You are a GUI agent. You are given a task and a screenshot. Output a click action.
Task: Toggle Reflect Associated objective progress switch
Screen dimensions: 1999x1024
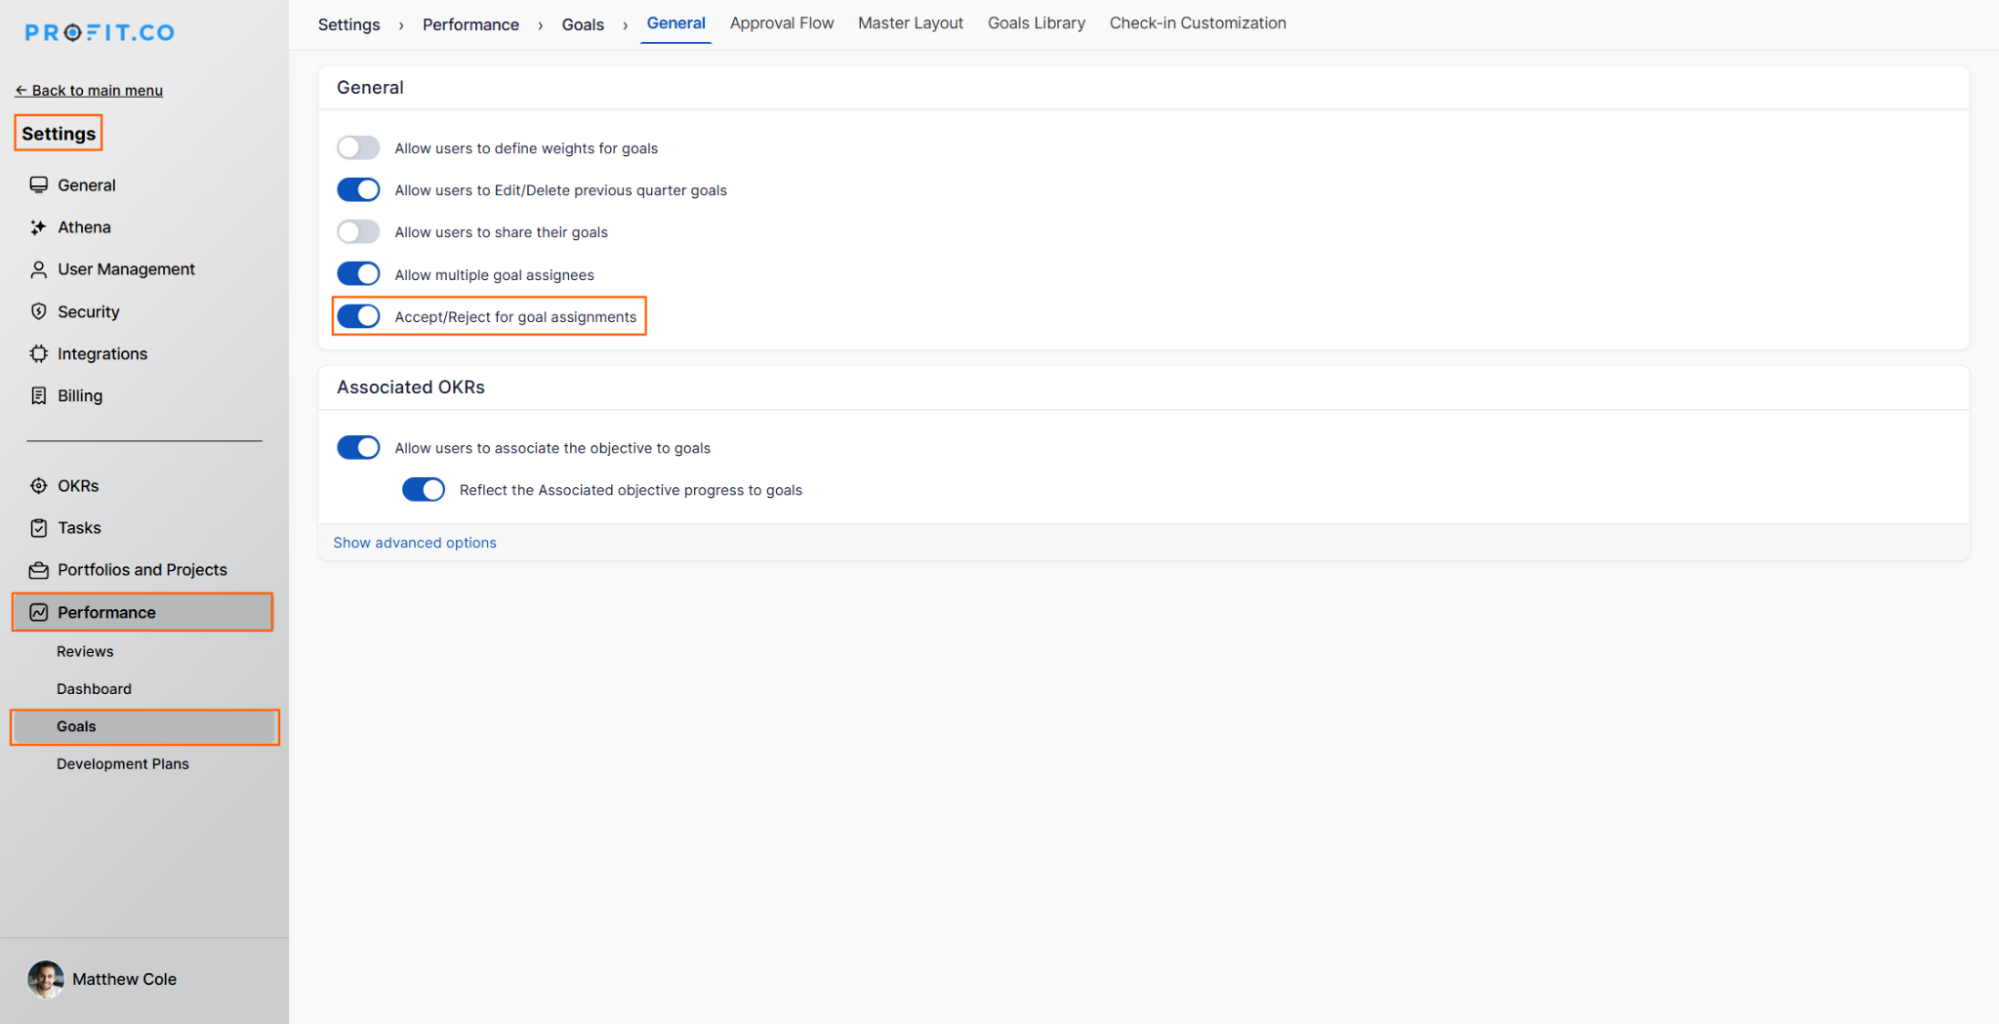pyautogui.click(x=423, y=490)
